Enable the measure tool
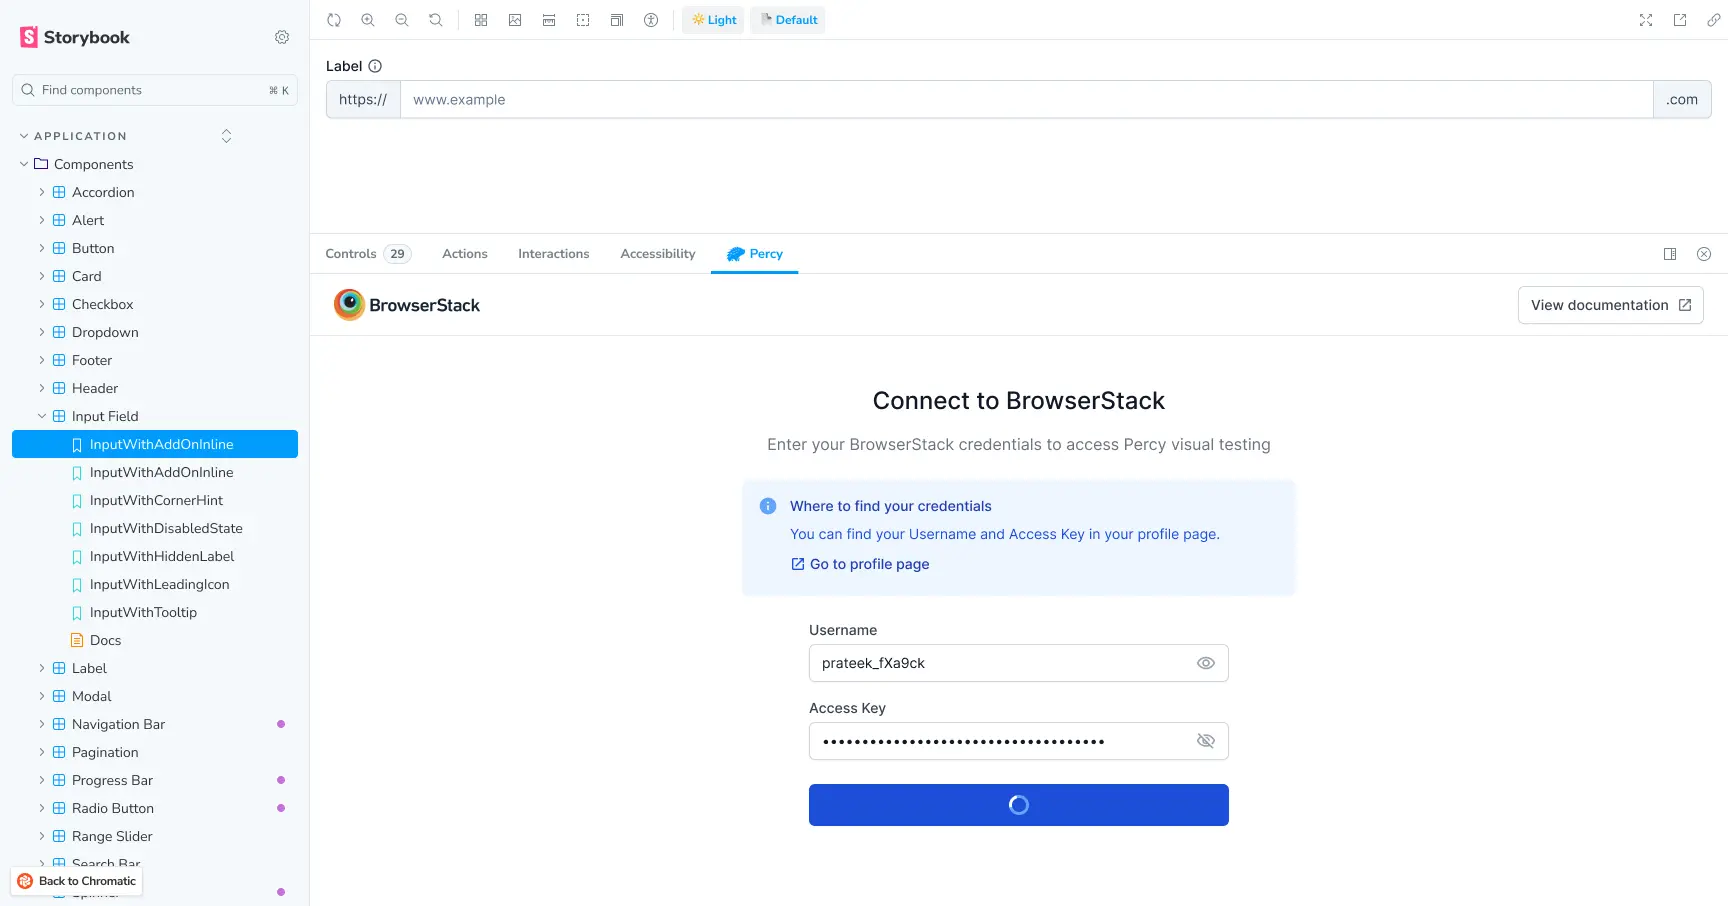1728x906 pixels. (x=549, y=19)
